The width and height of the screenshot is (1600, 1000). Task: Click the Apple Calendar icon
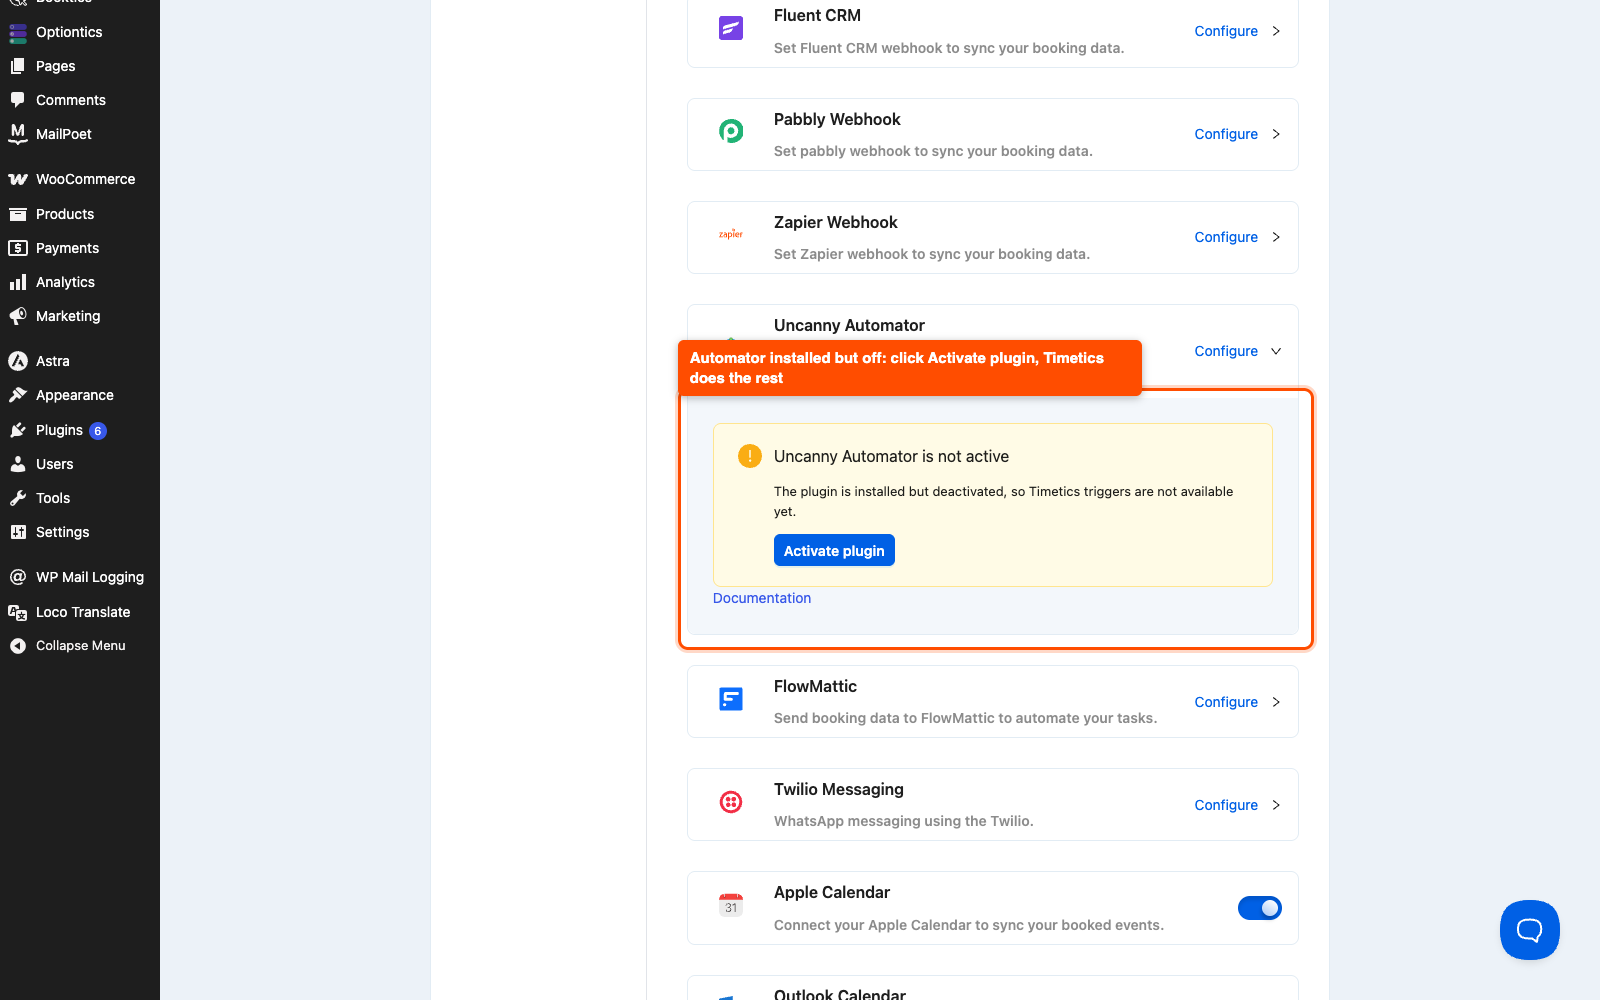(x=731, y=905)
